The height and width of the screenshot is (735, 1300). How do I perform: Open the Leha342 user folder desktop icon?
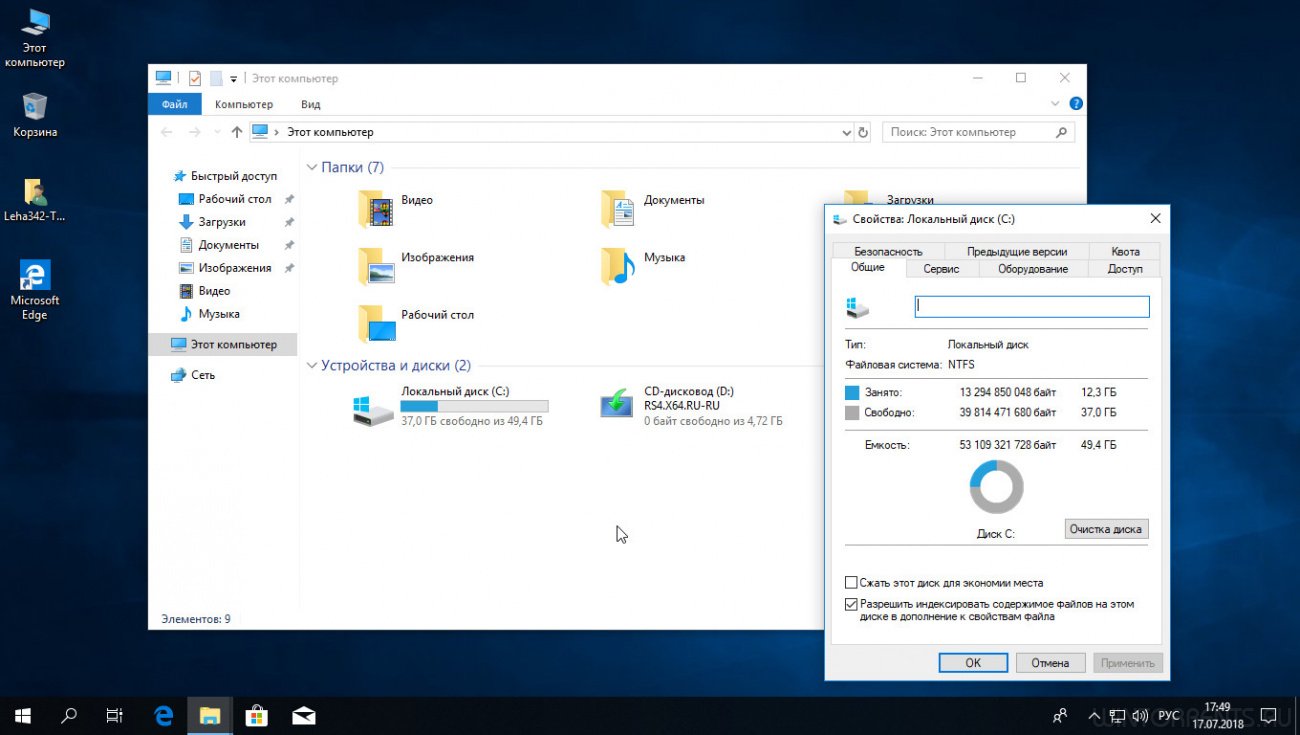35,199
